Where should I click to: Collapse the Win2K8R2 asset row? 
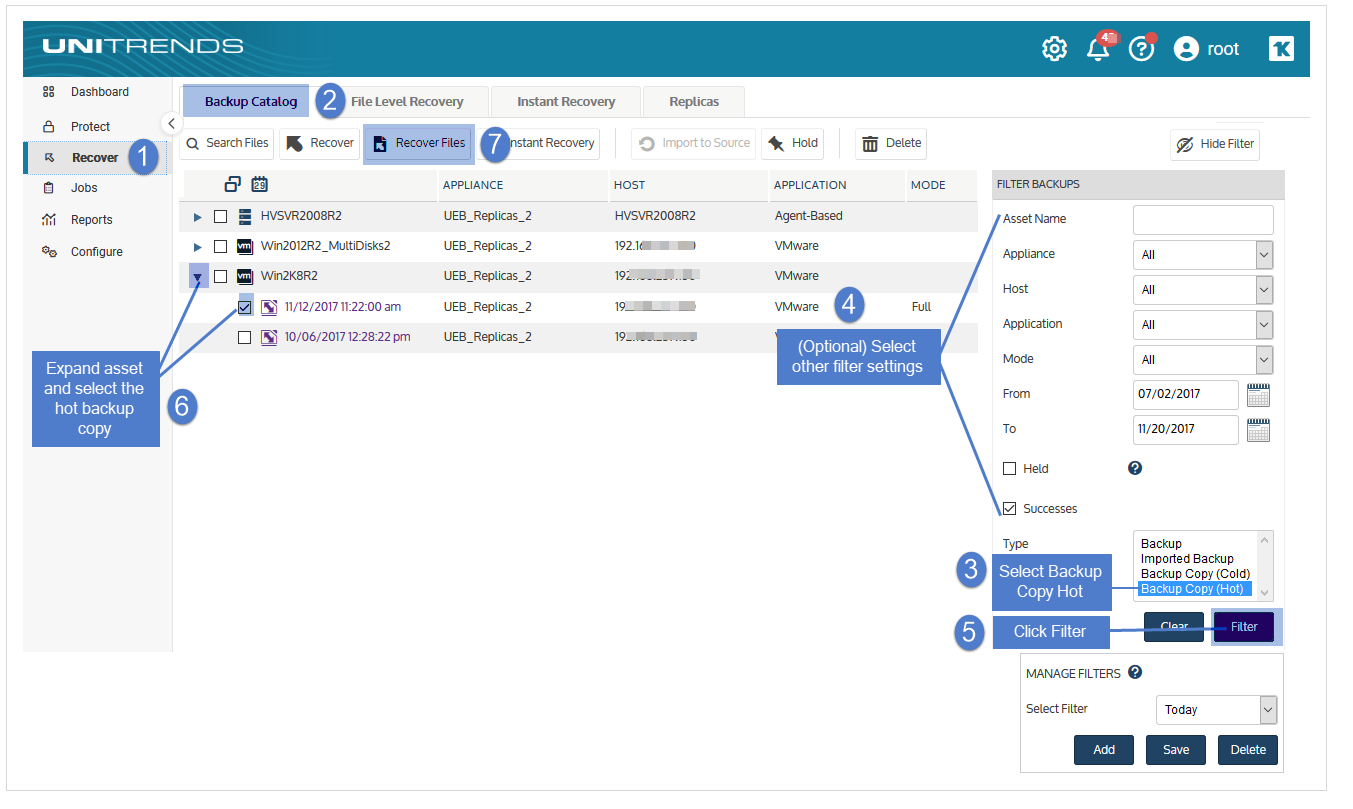(198, 277)
